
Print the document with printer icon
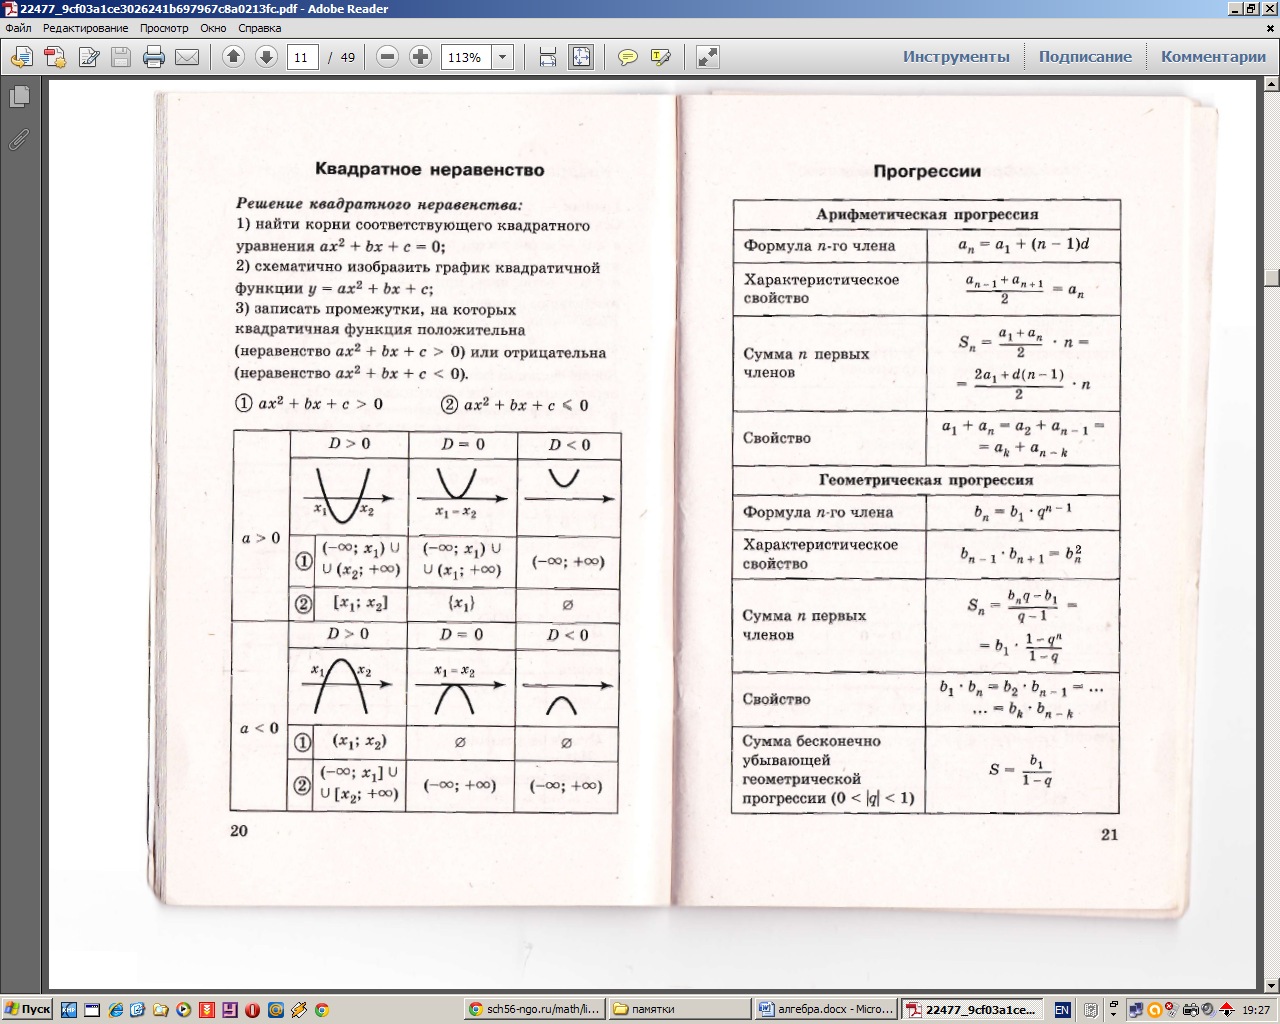(x=154, y=57)
